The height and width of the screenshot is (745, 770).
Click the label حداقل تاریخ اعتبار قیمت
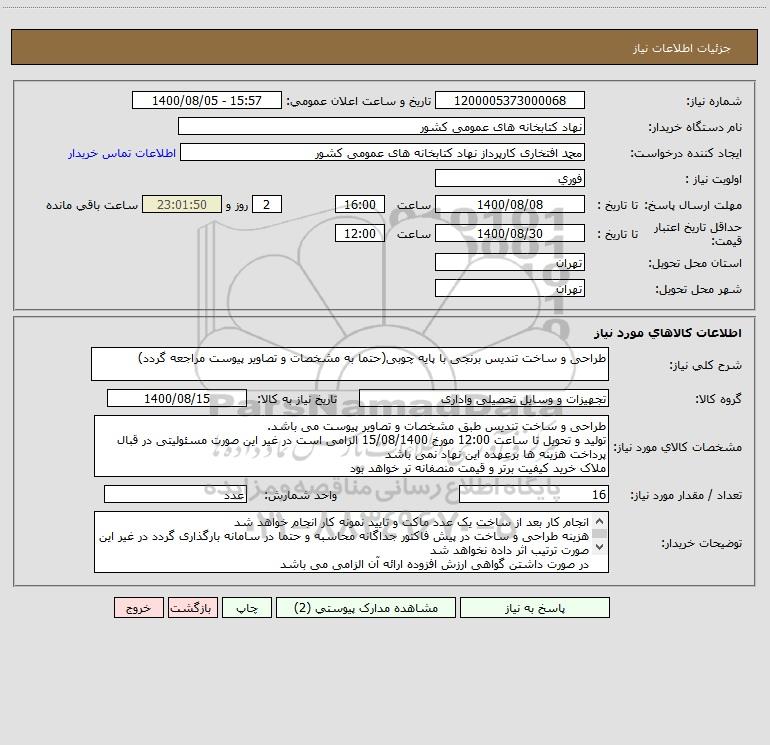698,234
